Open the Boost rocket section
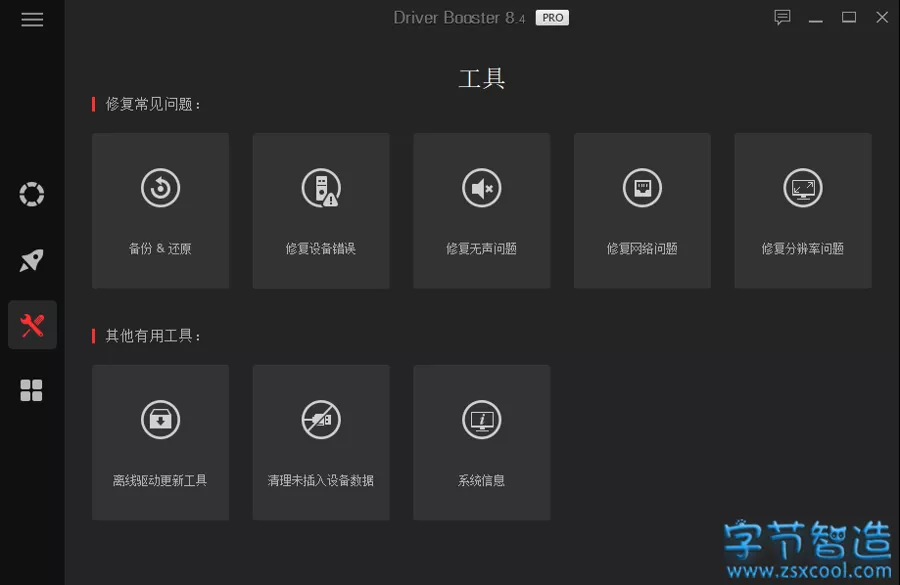The width and height of the screenshot is (900, 585). pyautogui.click(x=32, y=260)
